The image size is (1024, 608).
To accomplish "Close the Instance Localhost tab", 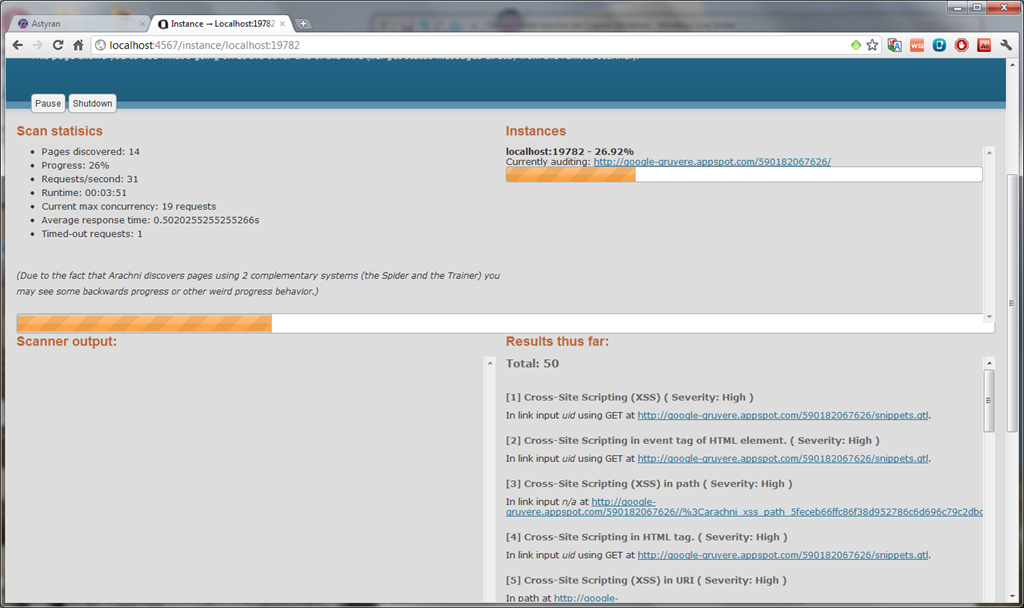I will pyautogui.click(x=282, y=24).
